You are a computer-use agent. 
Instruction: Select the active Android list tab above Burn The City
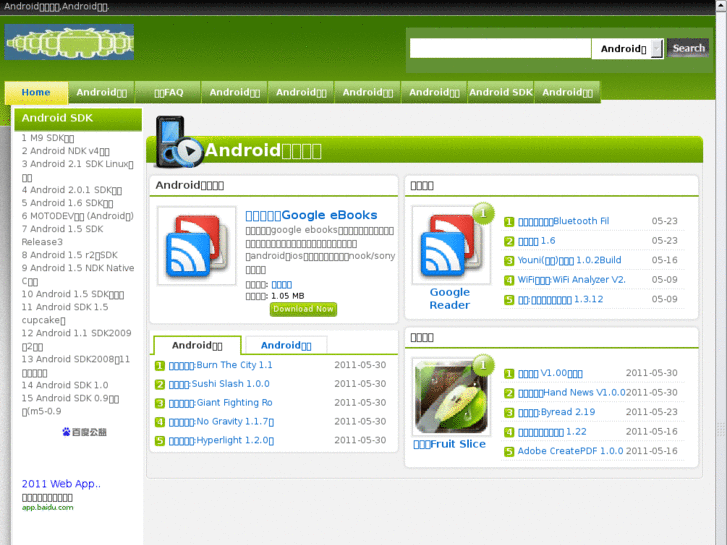[x=197, y=346]
